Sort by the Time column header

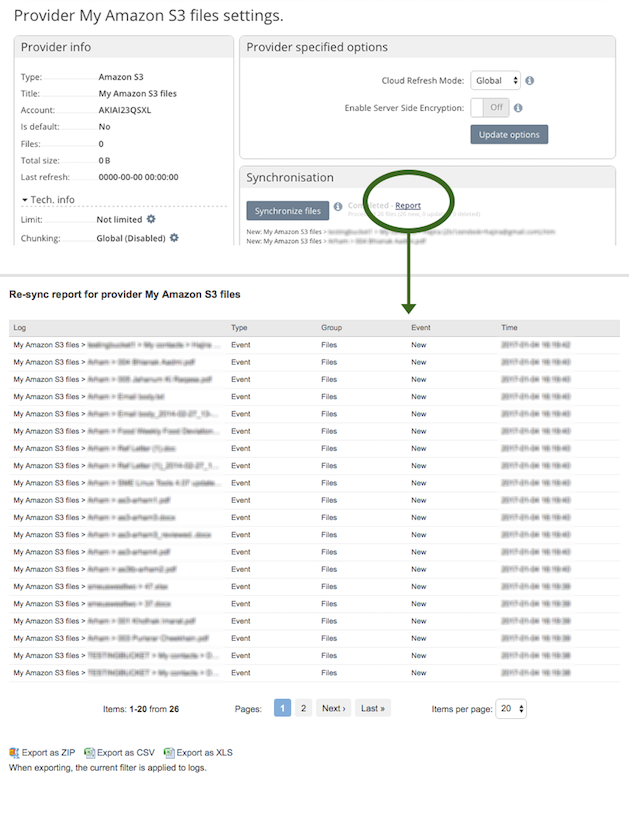(511, 328)
